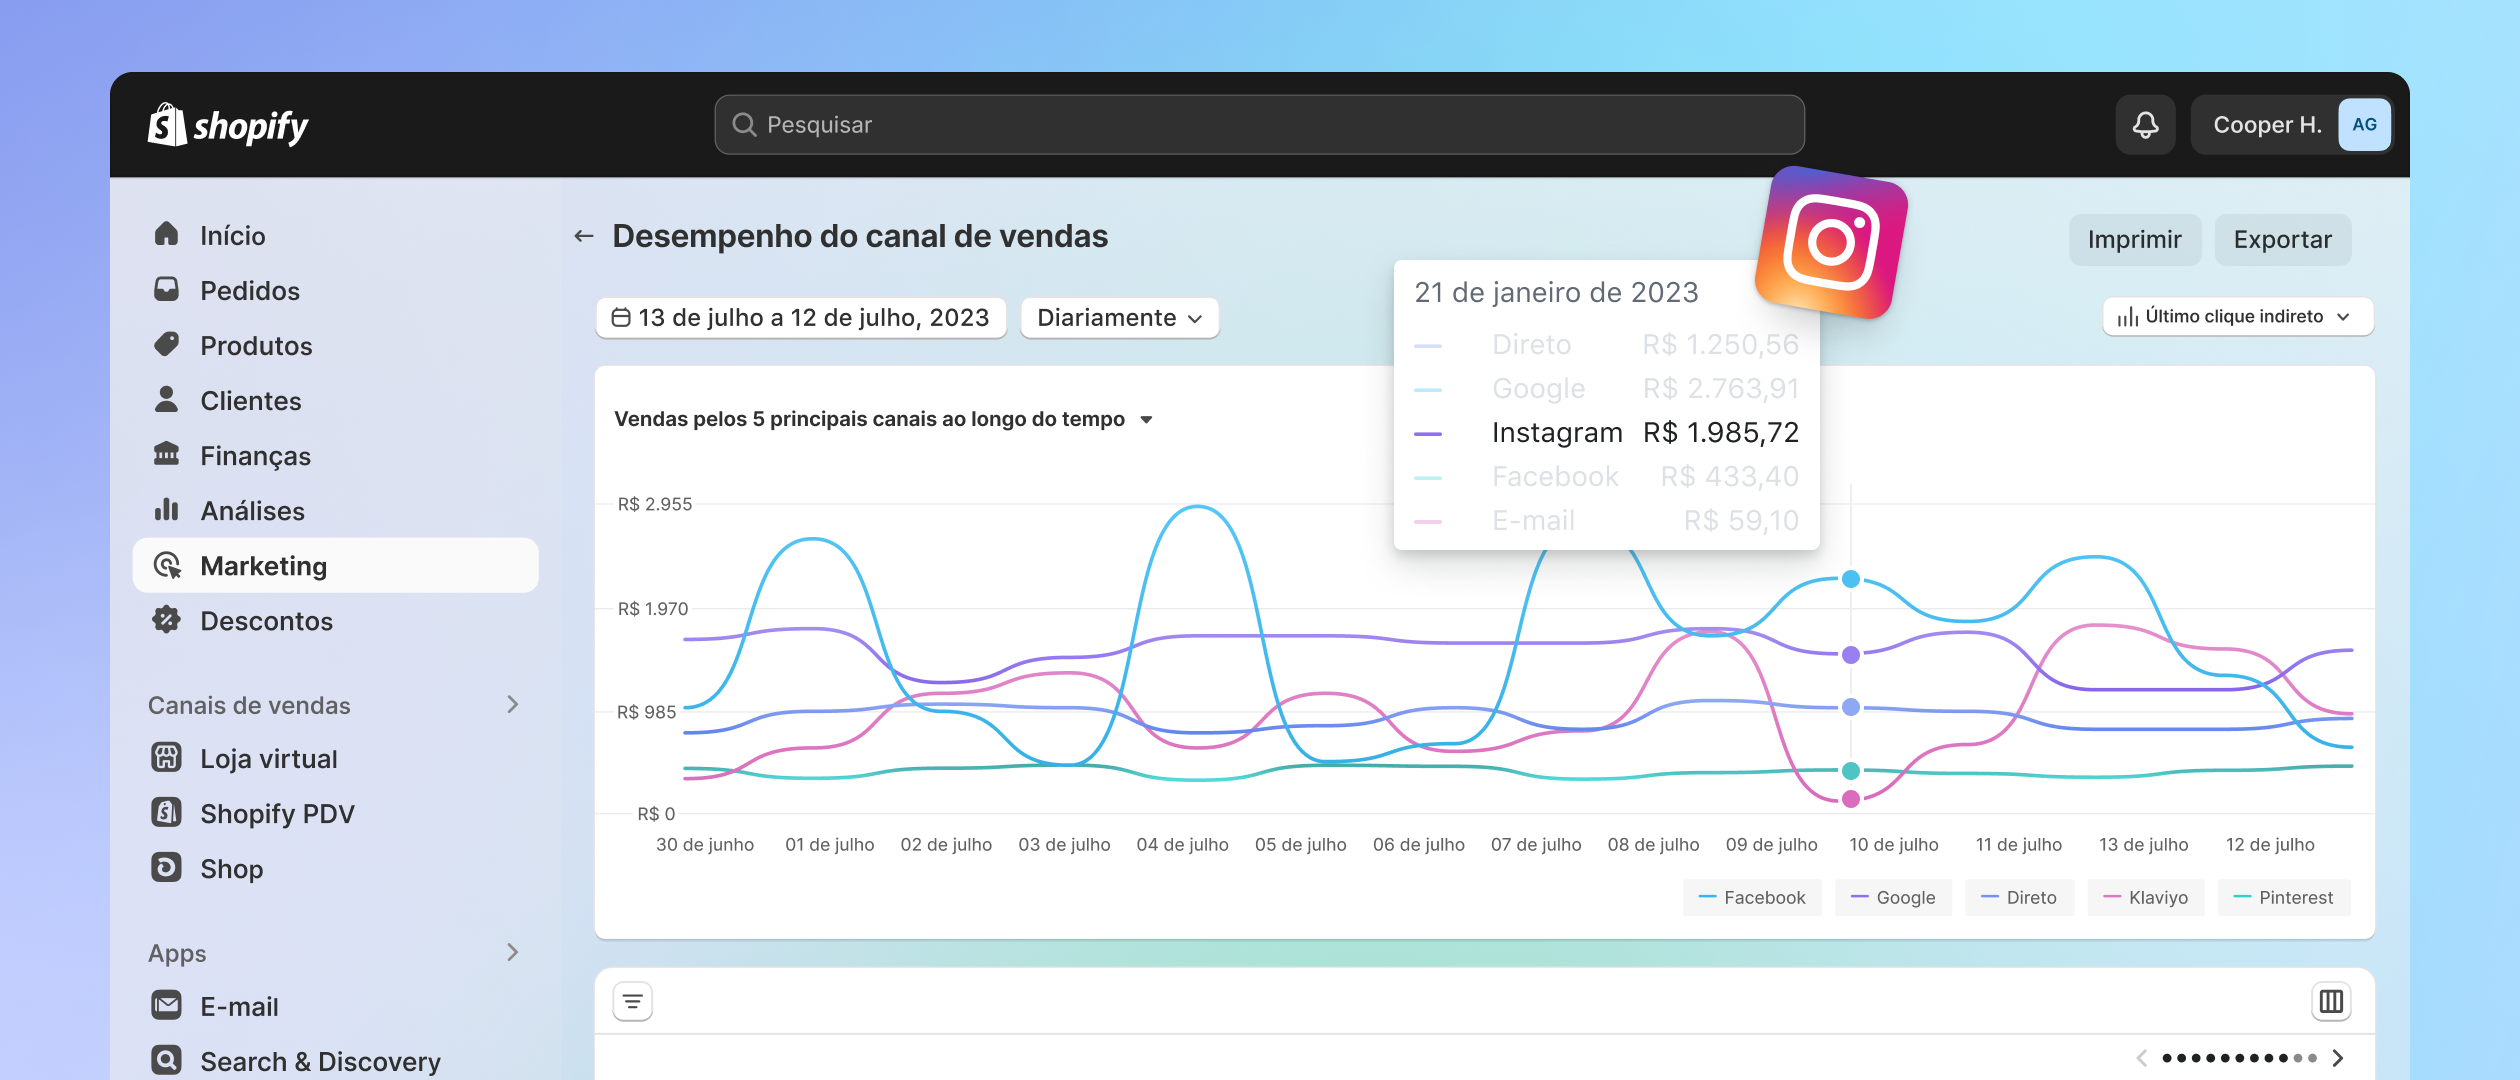Viewport: 2520px width, 1080px height.
Task: Click calendar icon in date range button
Action: (x=621, y=318)
